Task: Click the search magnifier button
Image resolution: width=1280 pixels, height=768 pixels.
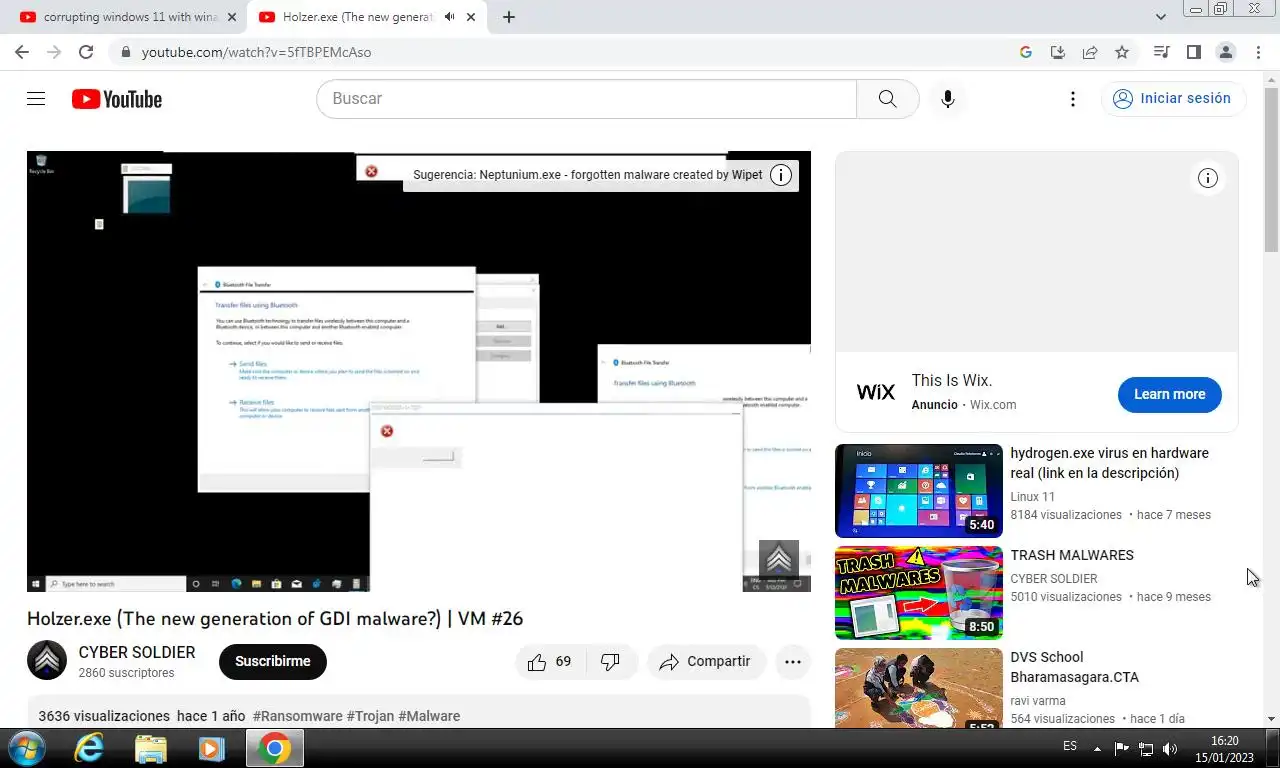Action: (x=887, y=99)
